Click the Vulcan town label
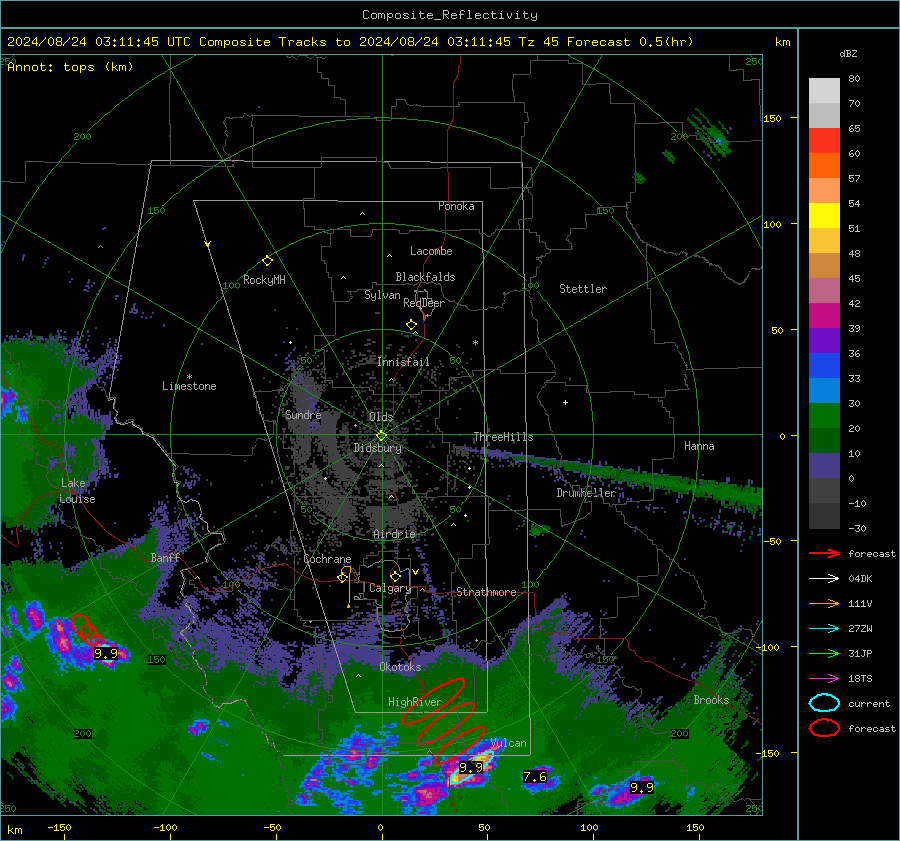This screenshot has height=841, width=900. (509, 743)
